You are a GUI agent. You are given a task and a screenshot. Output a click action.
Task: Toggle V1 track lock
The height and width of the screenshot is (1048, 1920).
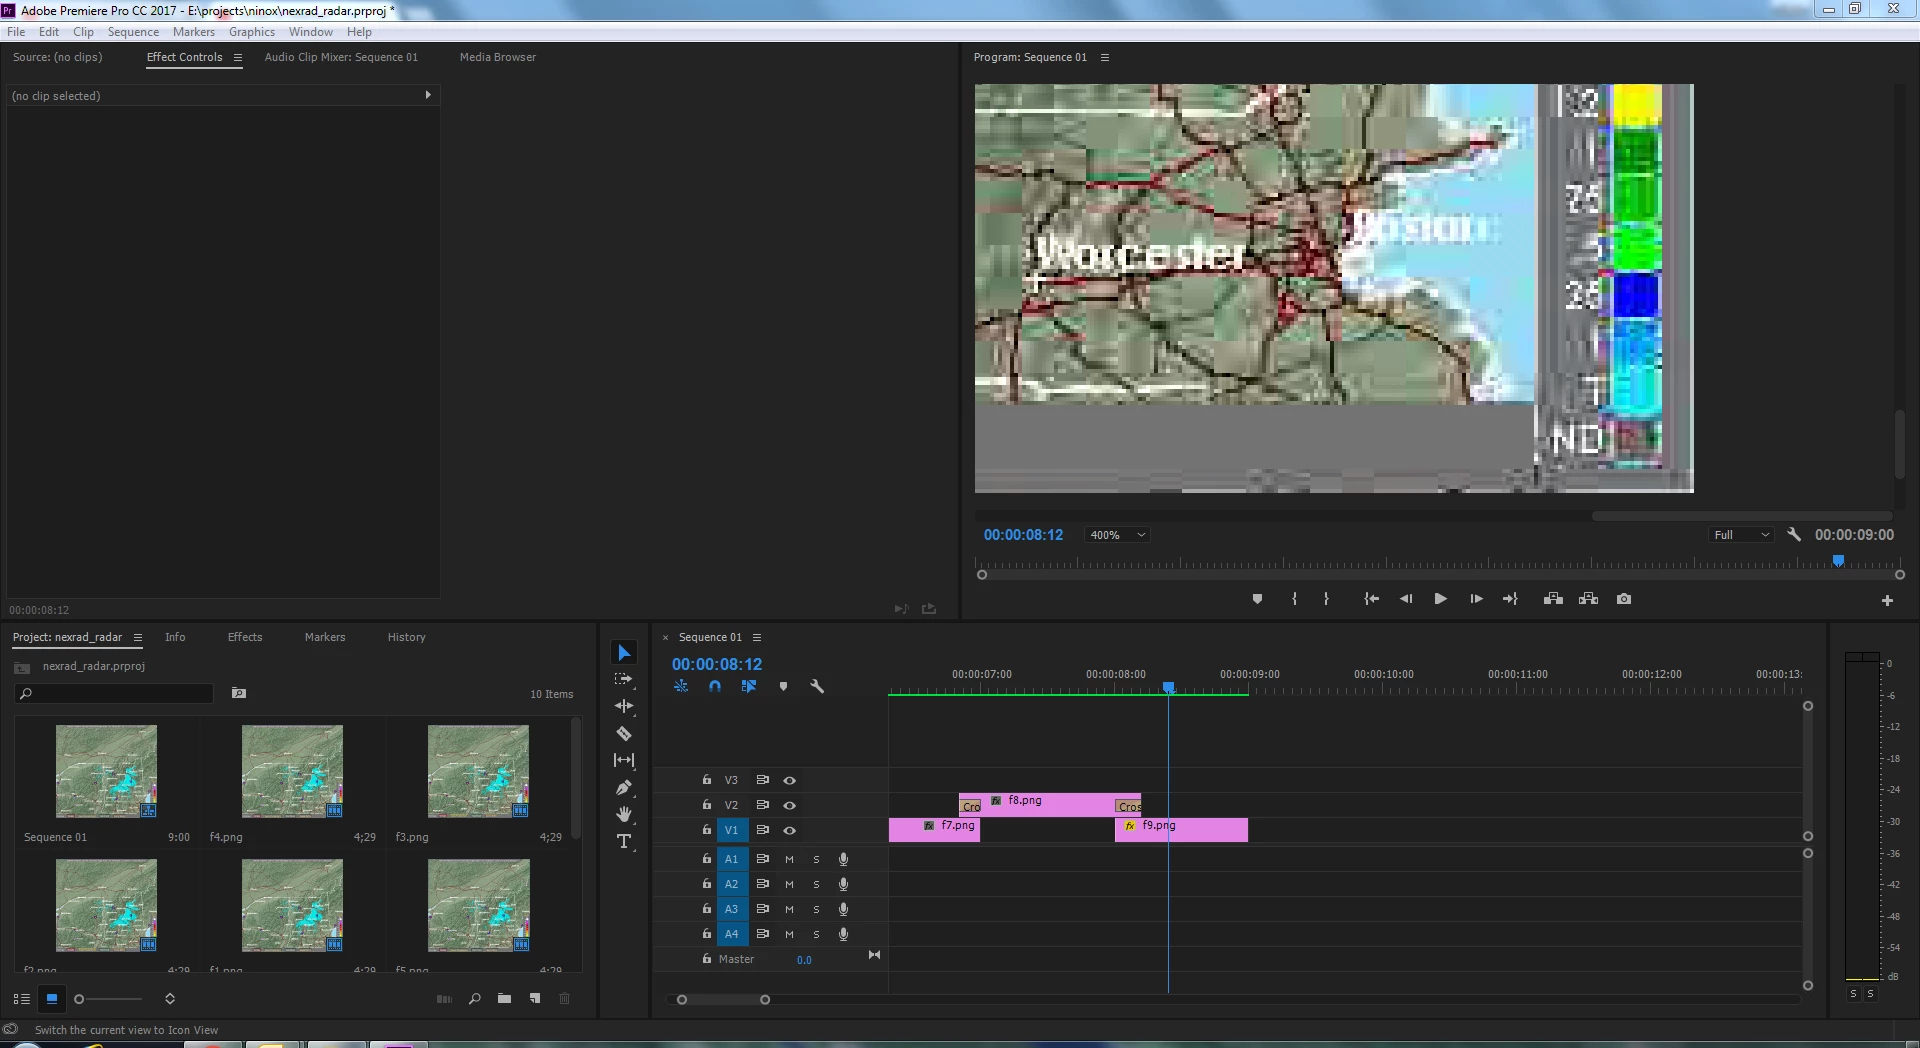tap(707, 830)
